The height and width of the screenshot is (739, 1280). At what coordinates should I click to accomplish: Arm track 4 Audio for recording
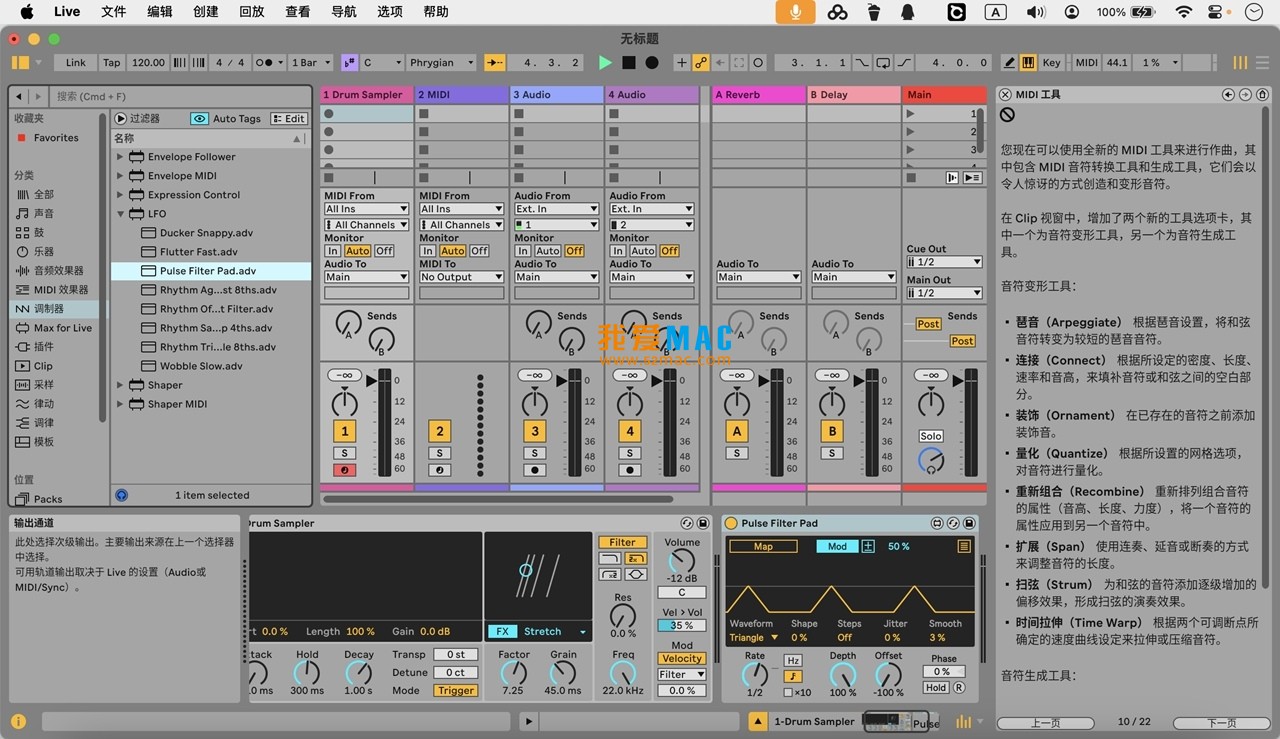629,469
